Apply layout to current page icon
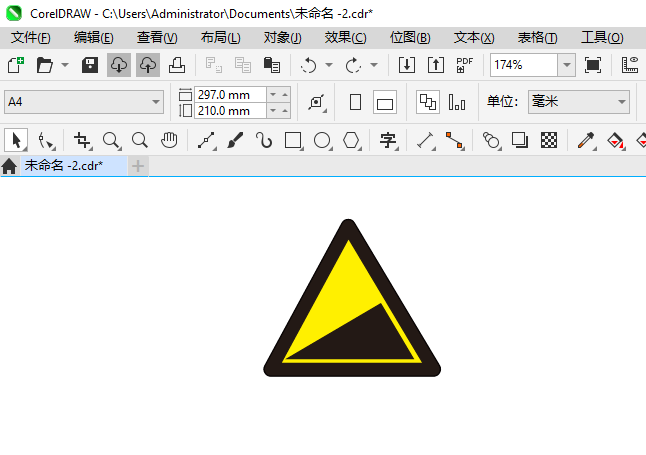 [457, 102]
